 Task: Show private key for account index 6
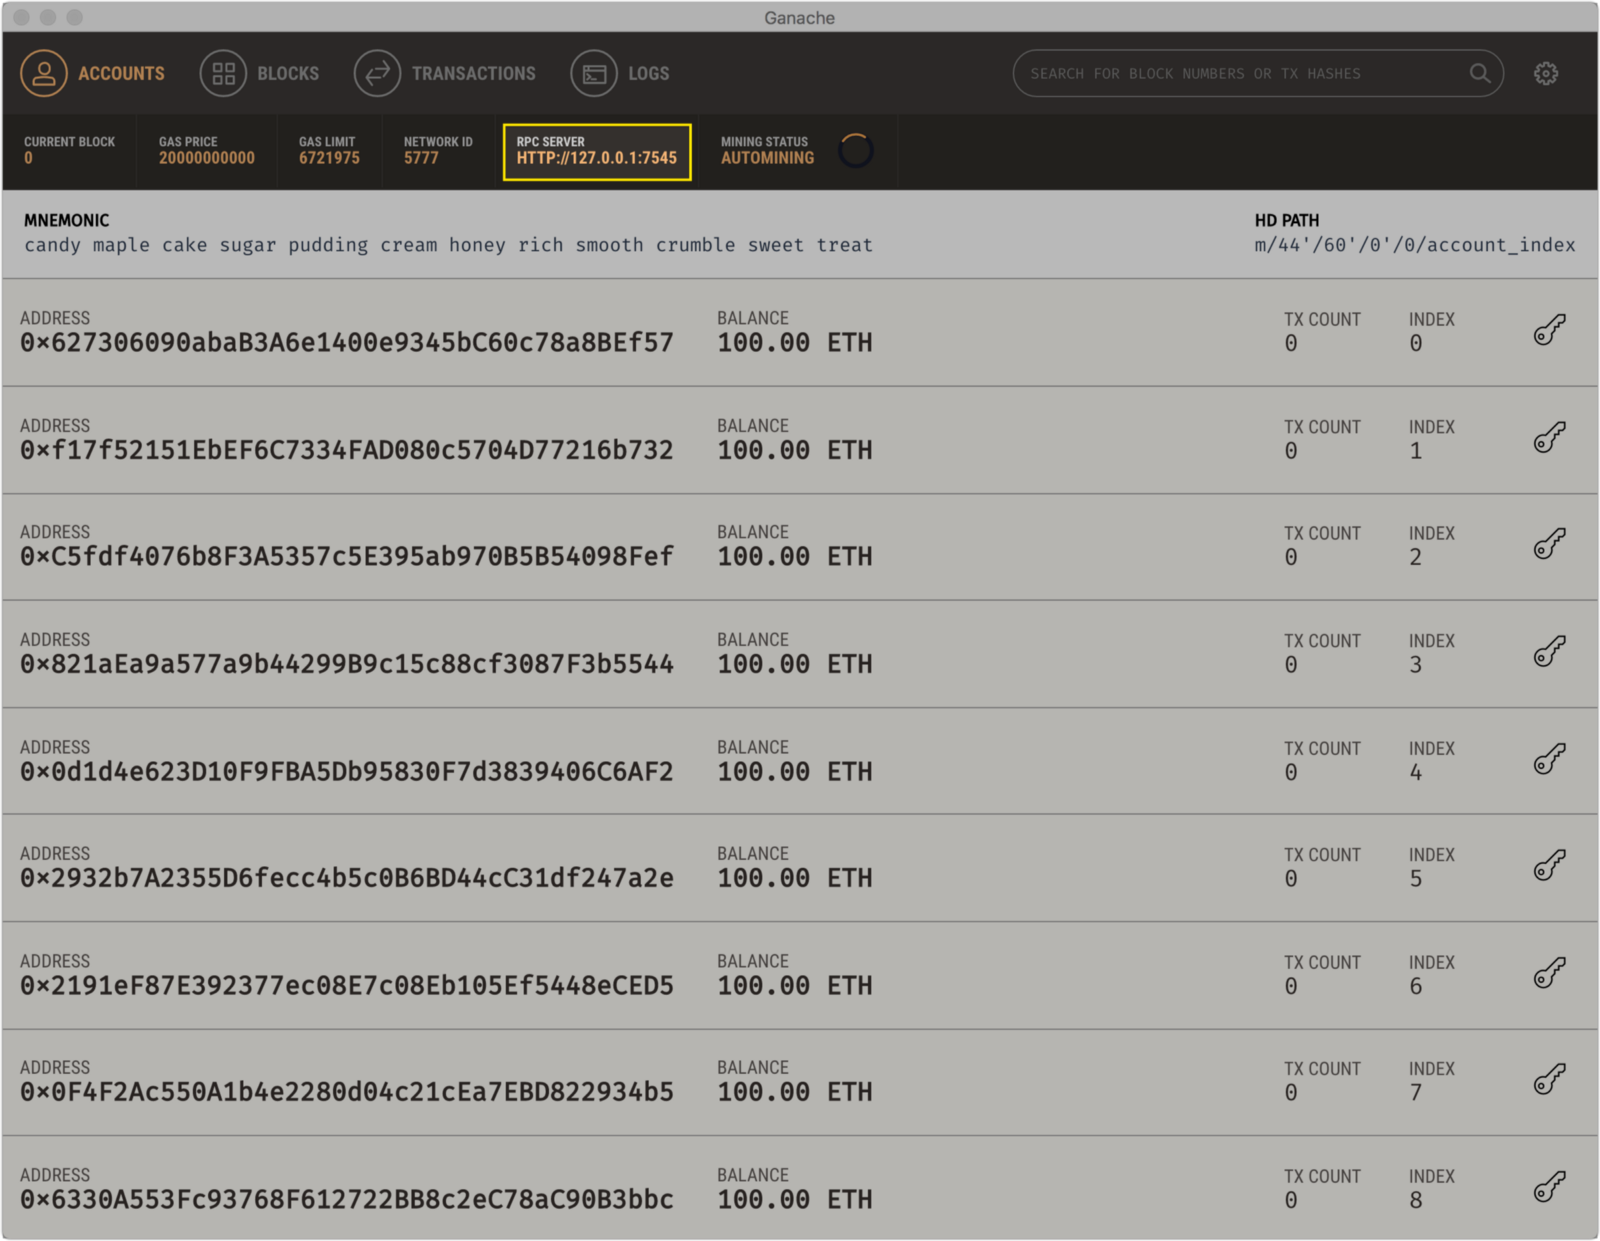click(x=1549, y=973)
